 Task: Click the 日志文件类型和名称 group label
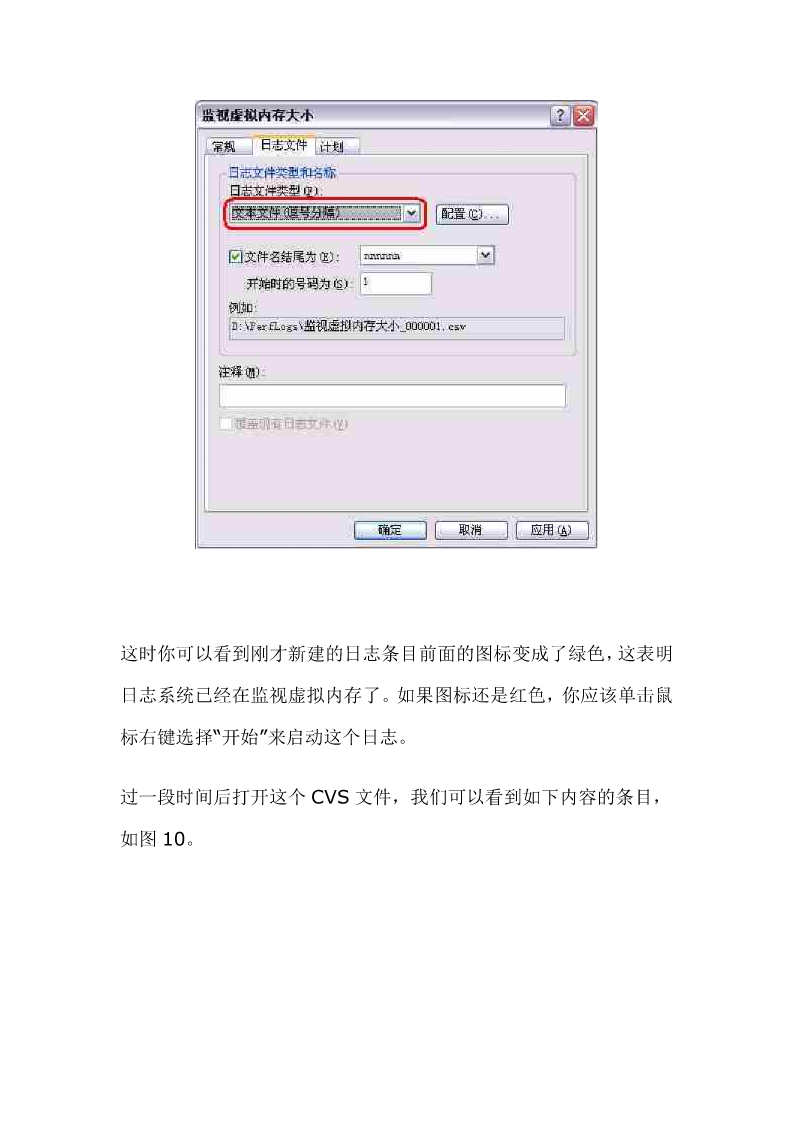(282, 173)
